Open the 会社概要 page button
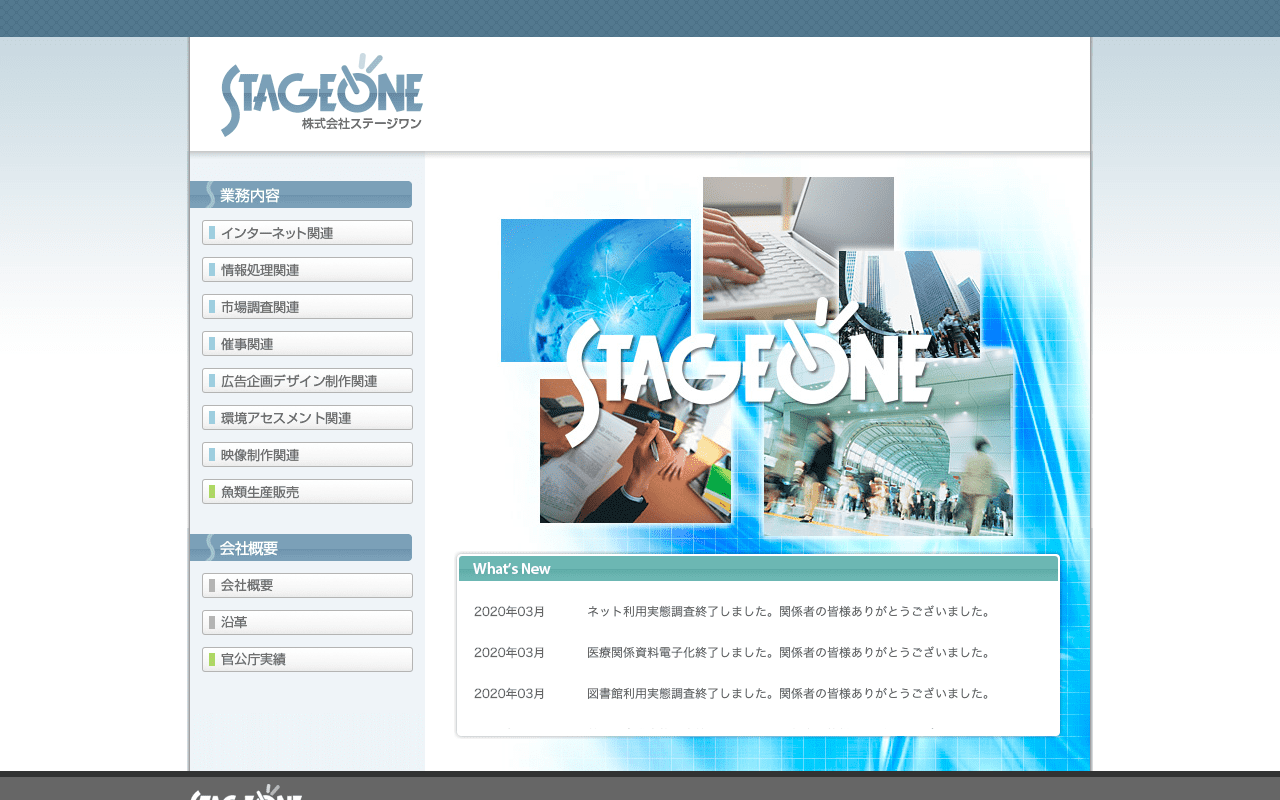The image size is (1280, 800). (x=307, y=586)
